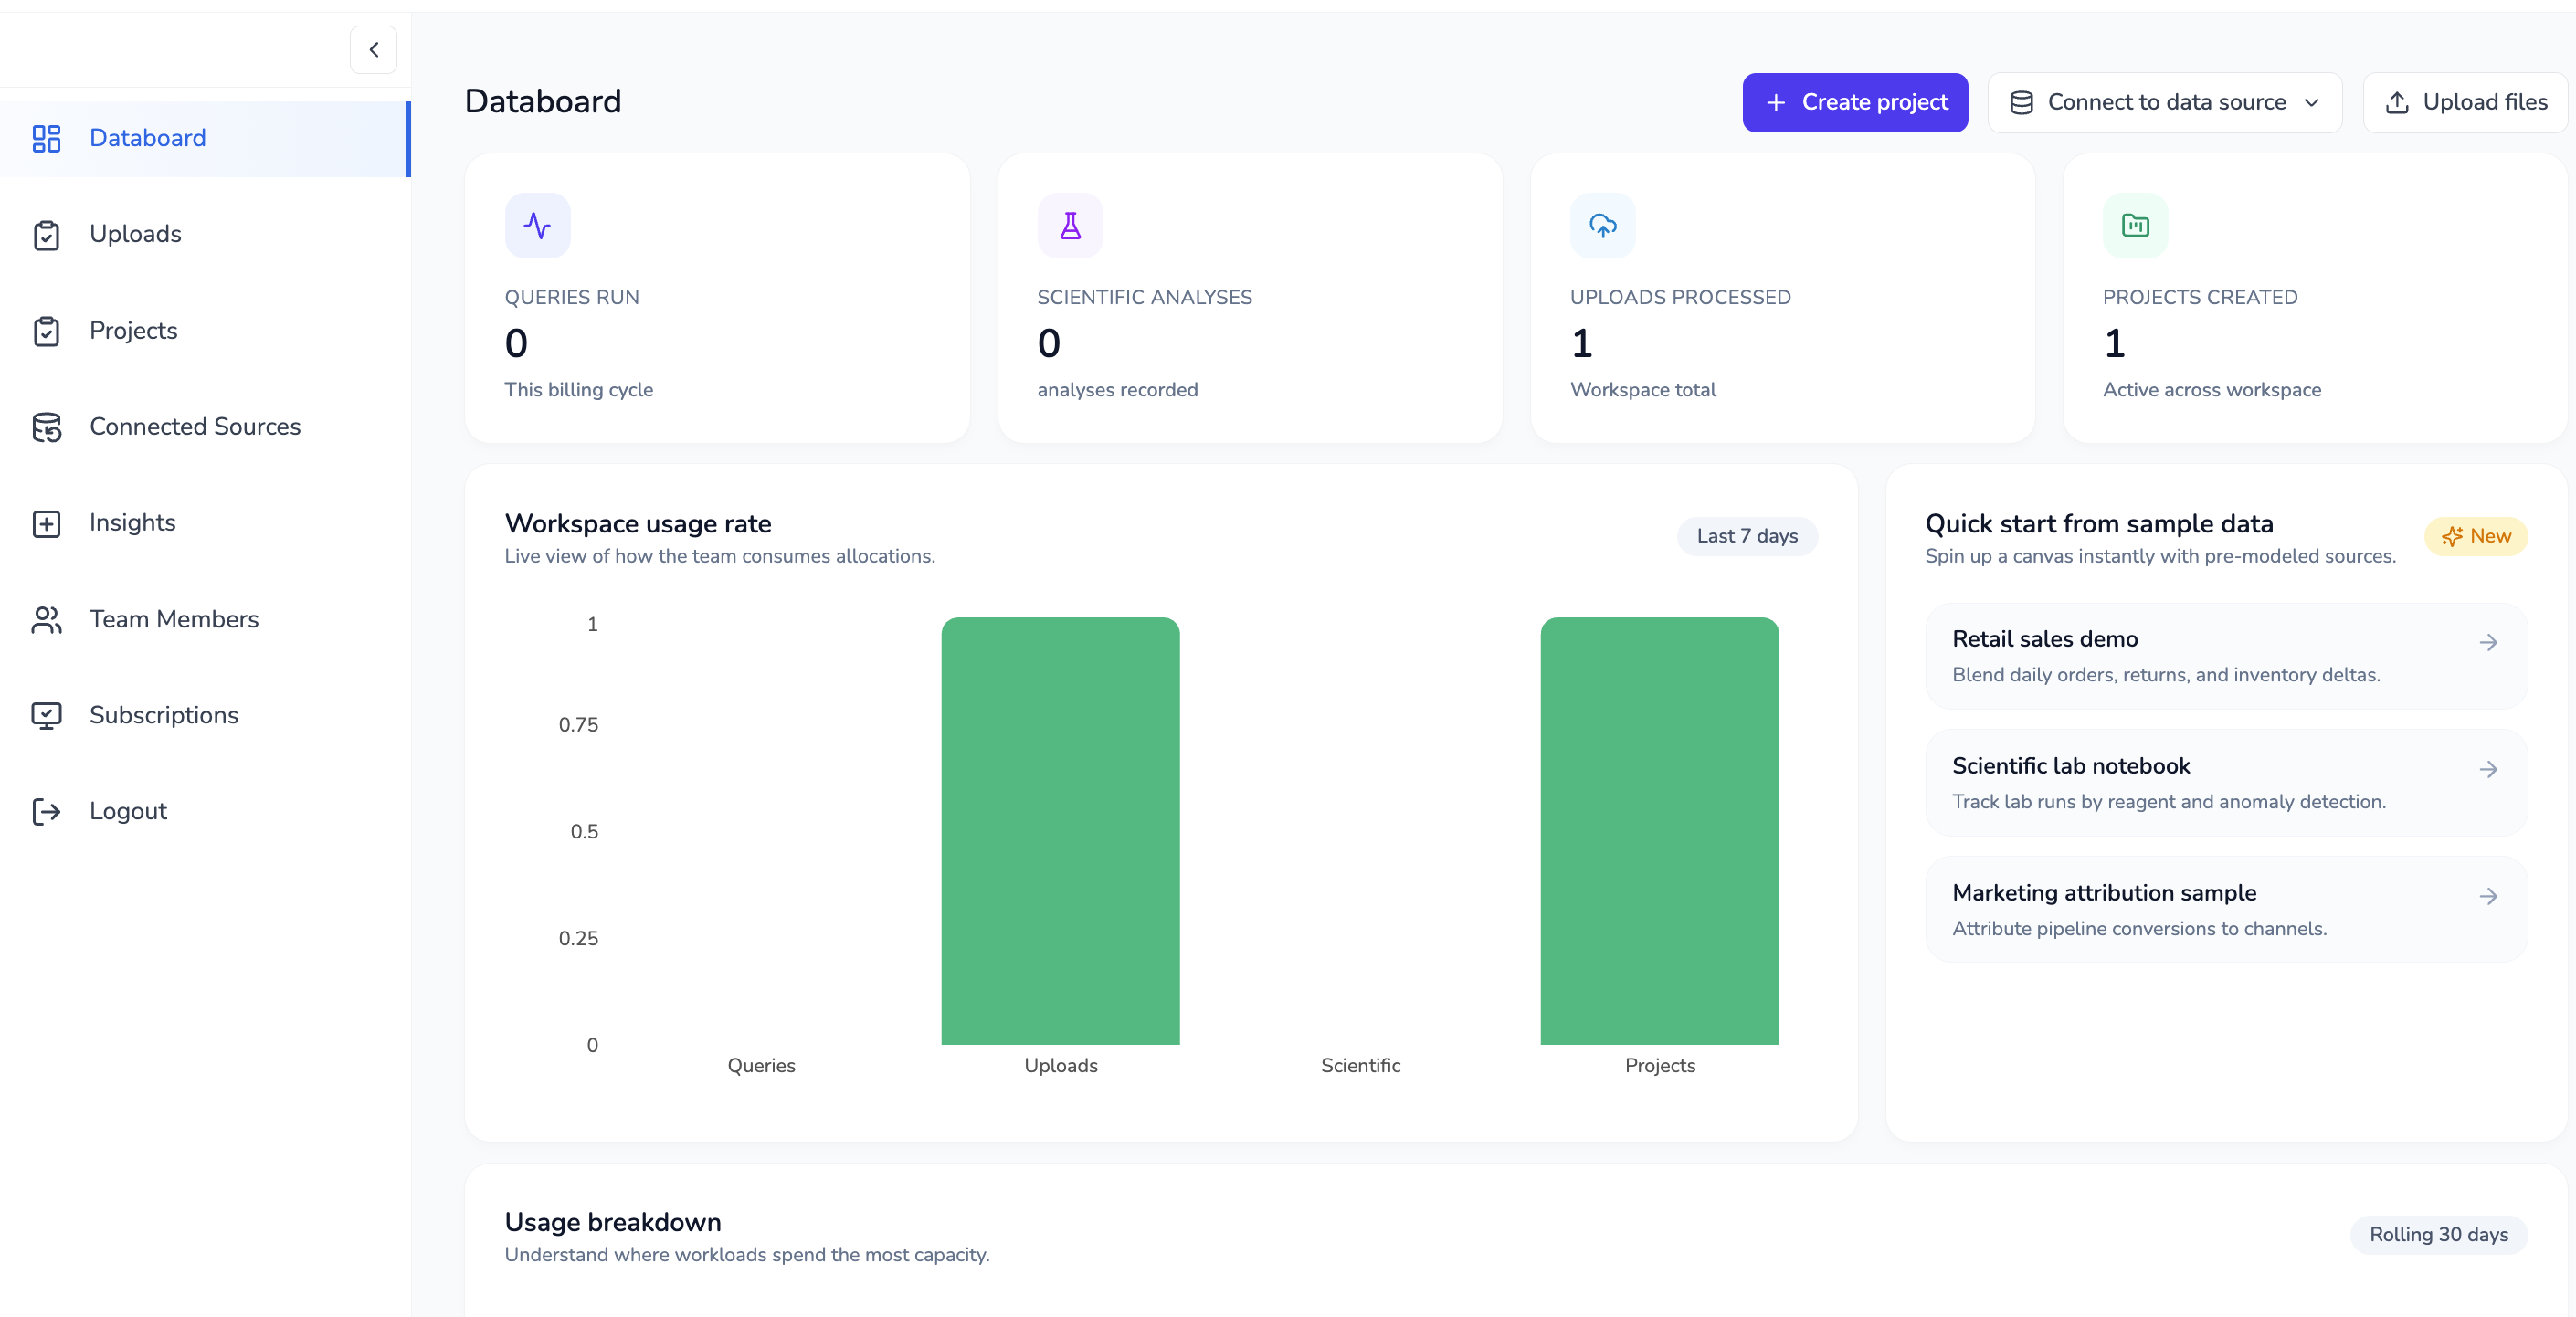Open the Projects sidebar item
Screen dimensions: 2576x1317
pos(133,331)
